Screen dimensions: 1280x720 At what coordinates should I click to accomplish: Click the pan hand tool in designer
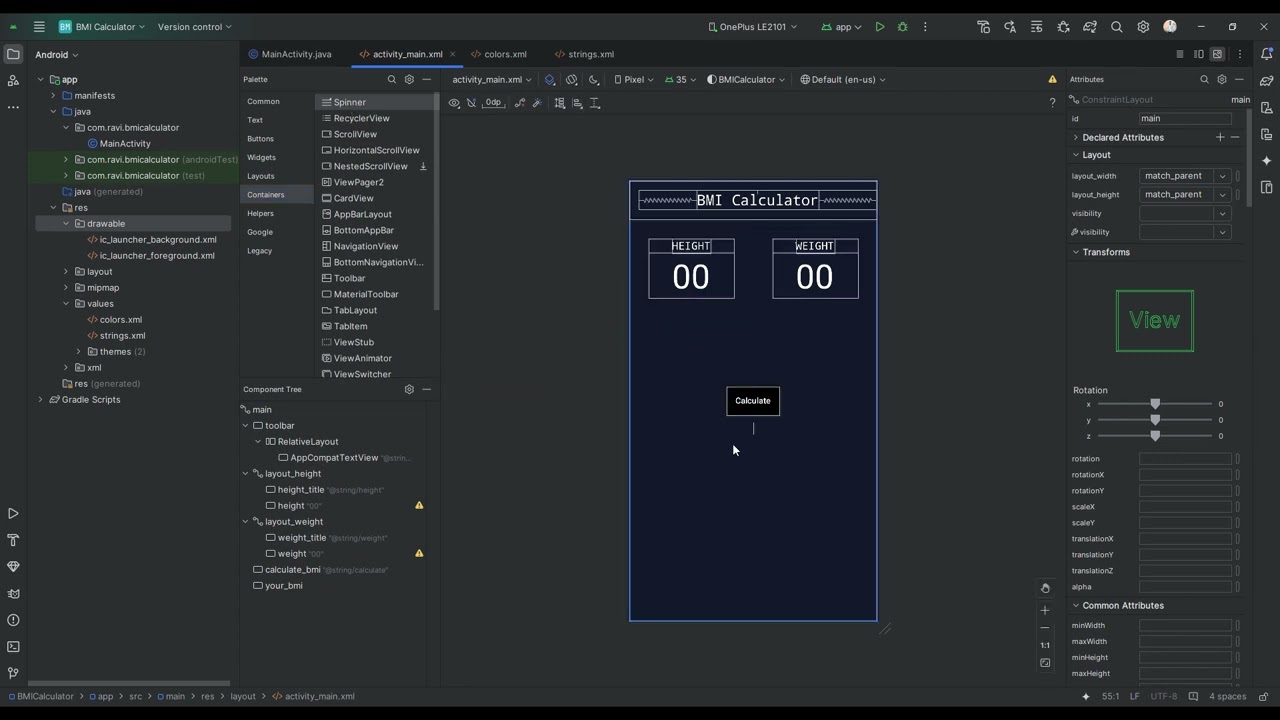(x=1045, y=589)
